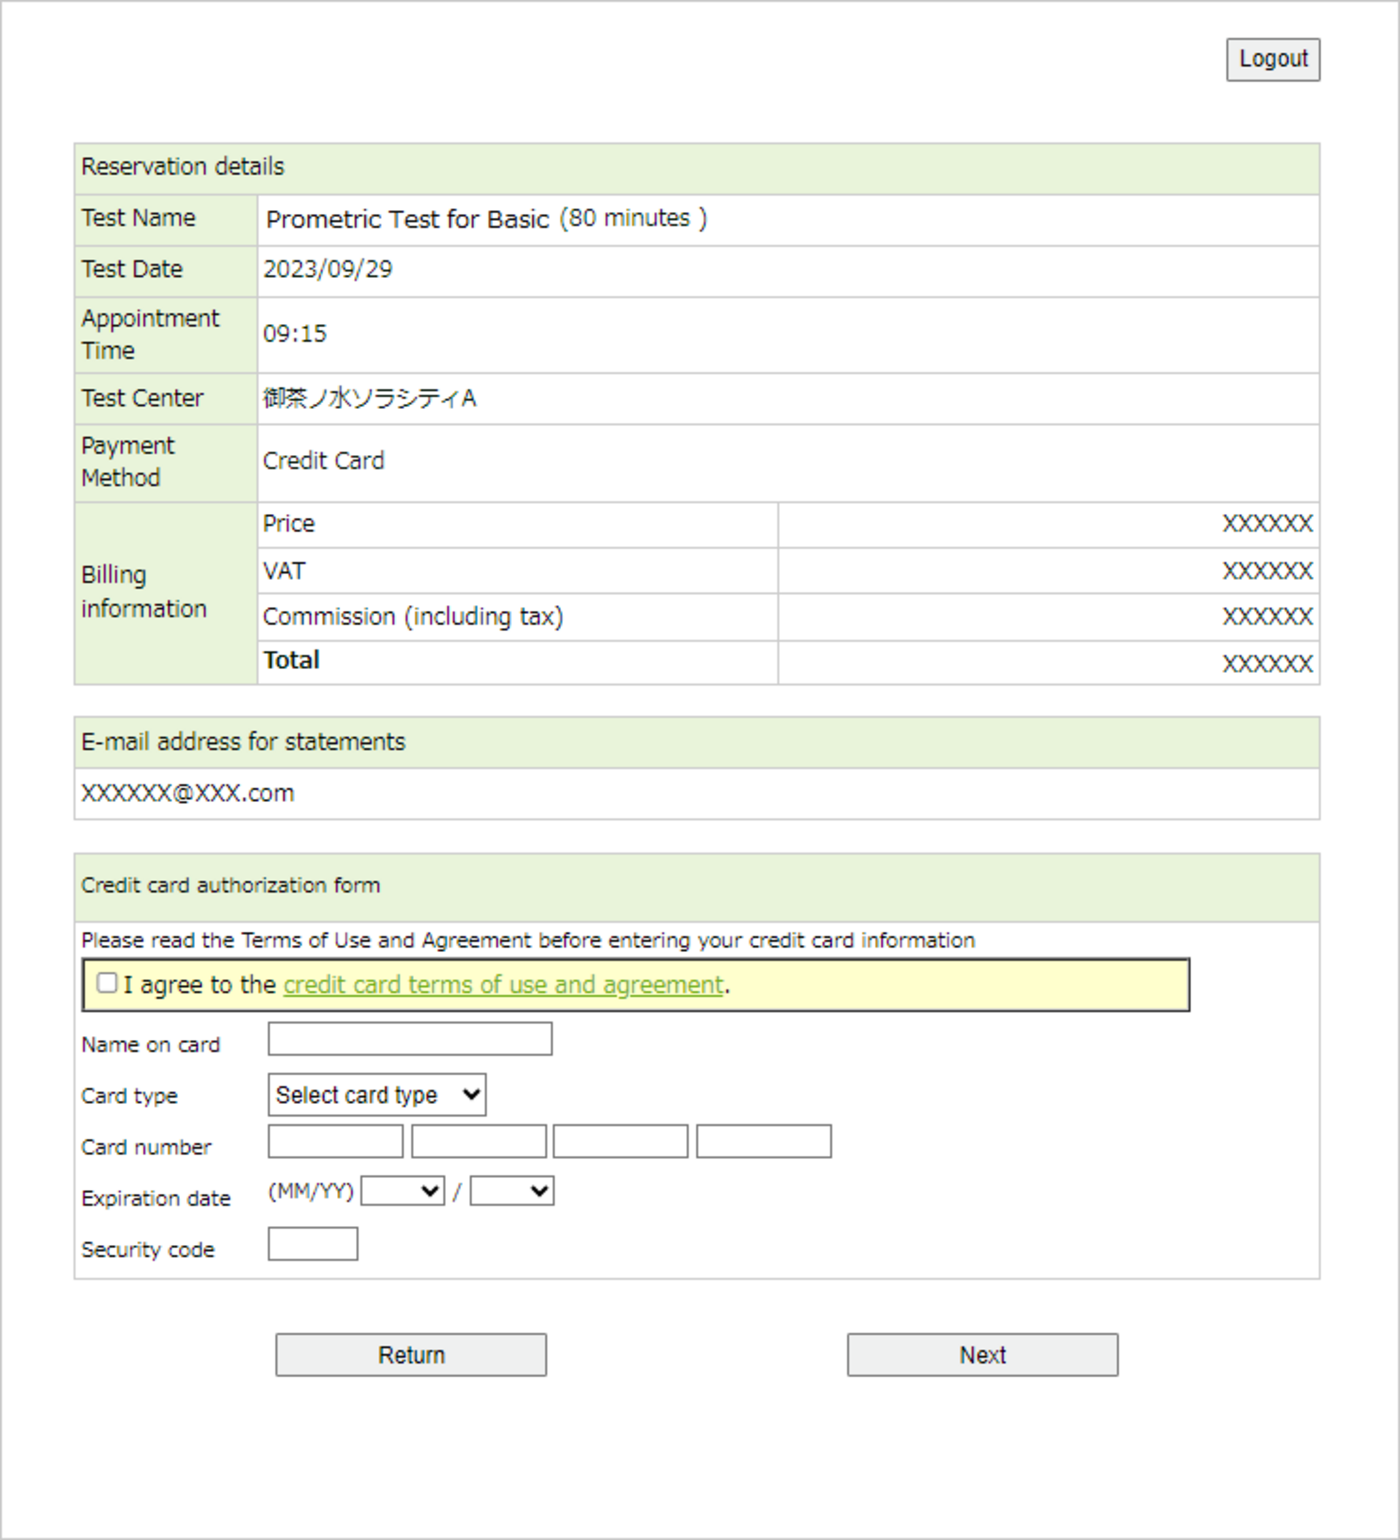
Task: Select the statement email address text
Action: tap(187, 793)
